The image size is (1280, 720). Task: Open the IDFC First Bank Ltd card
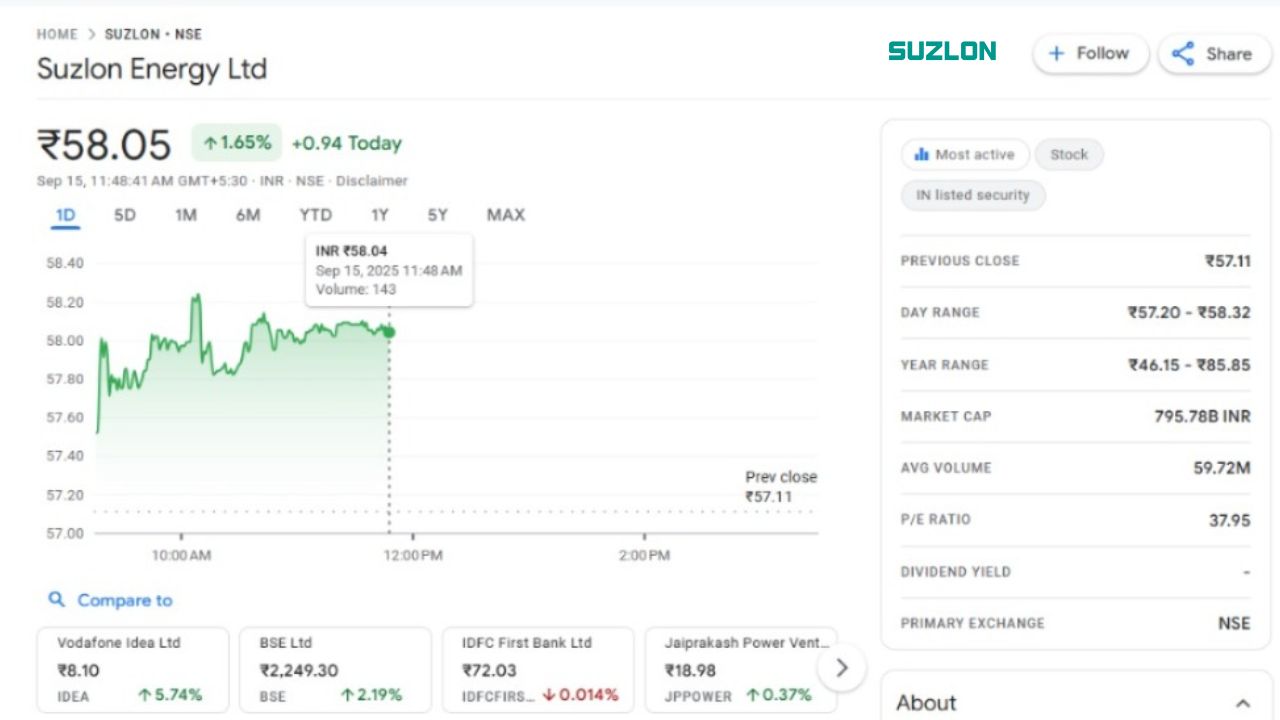point(538,669)
